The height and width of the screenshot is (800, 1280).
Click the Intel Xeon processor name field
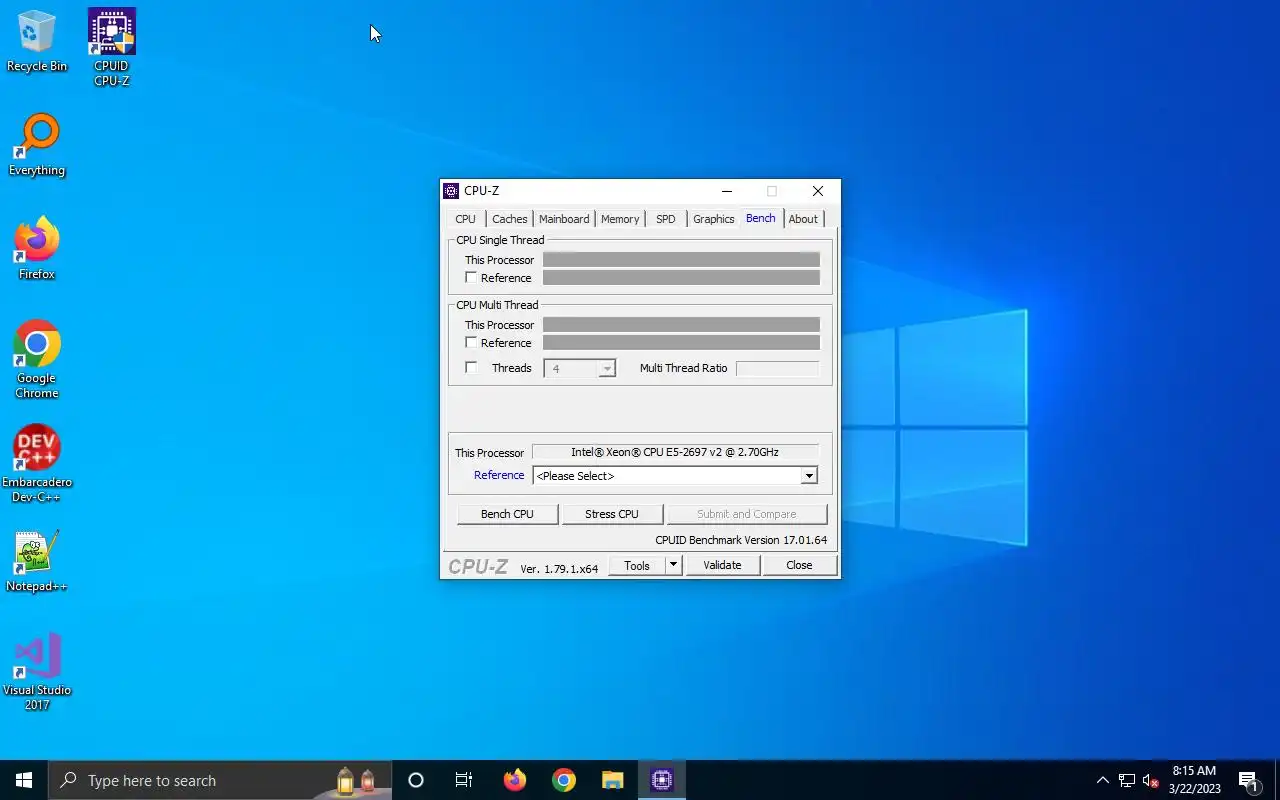click(675, 452)
